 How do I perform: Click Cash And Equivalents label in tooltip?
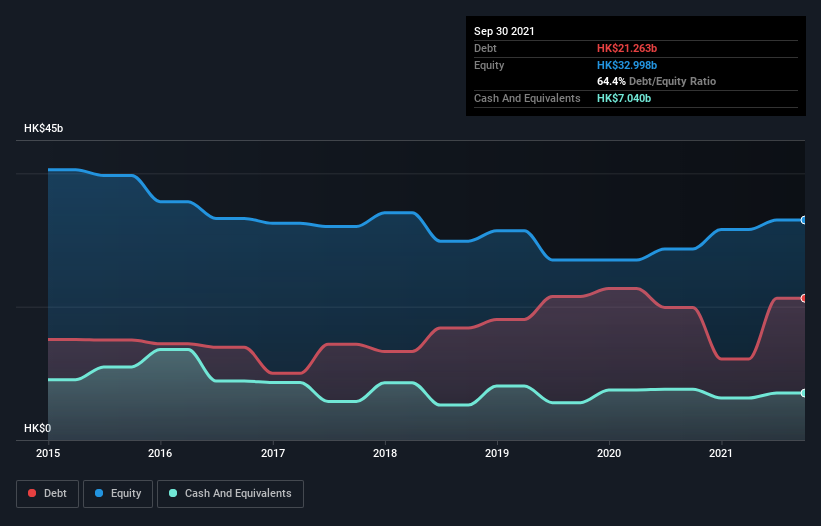[x=527, y=98]
